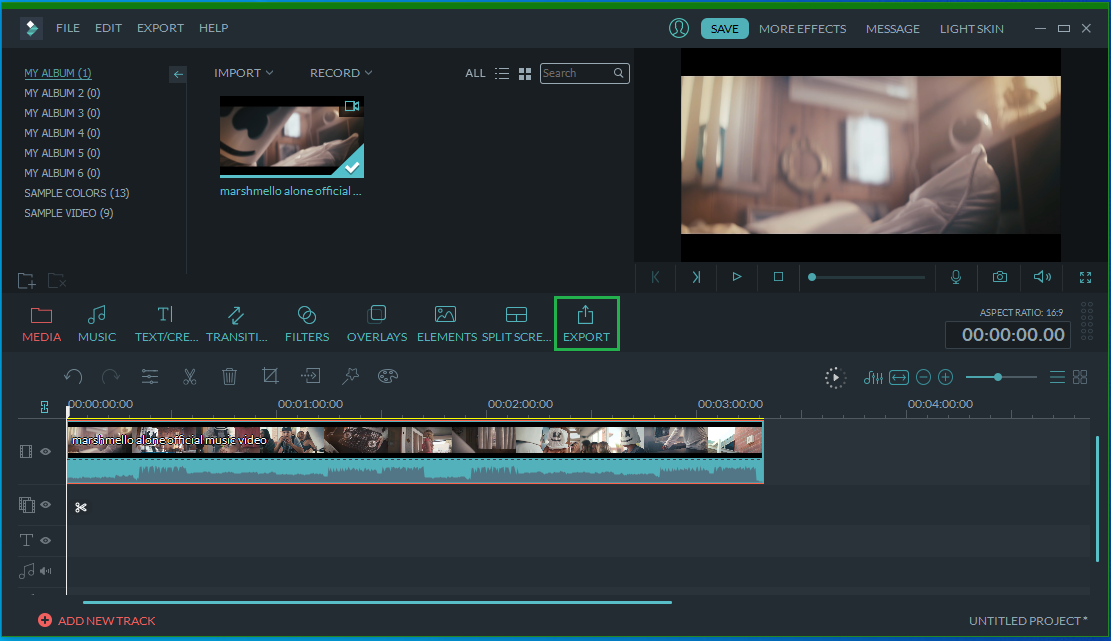Adjust the timeline zoom slider handle
Image resolution: width=1111 pixels, height=641 pixels.
[998, 377]
